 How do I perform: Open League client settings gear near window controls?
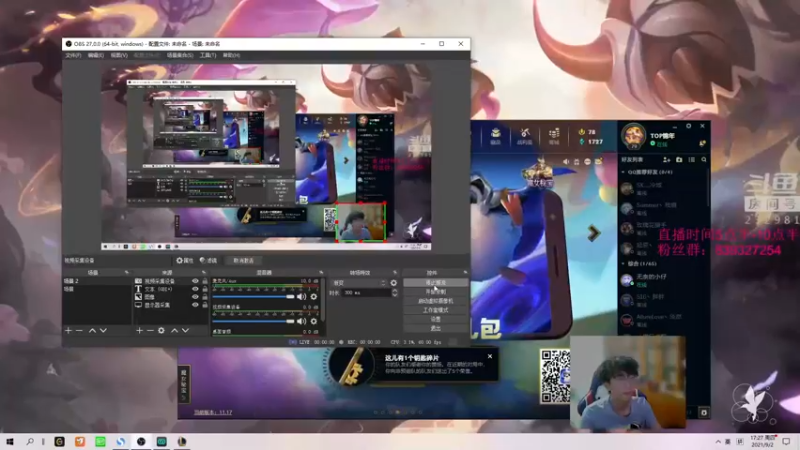[x=688, y=126]
